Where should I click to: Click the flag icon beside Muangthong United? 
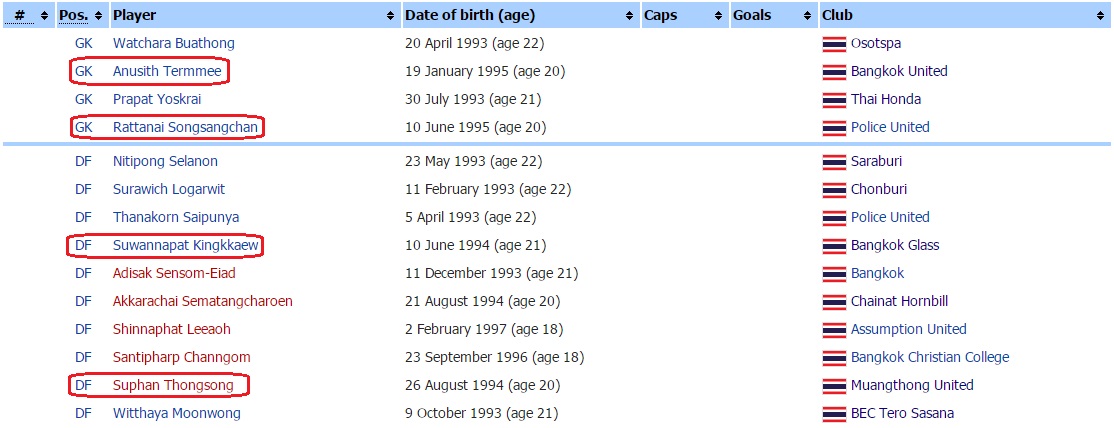tap(834, 386)
